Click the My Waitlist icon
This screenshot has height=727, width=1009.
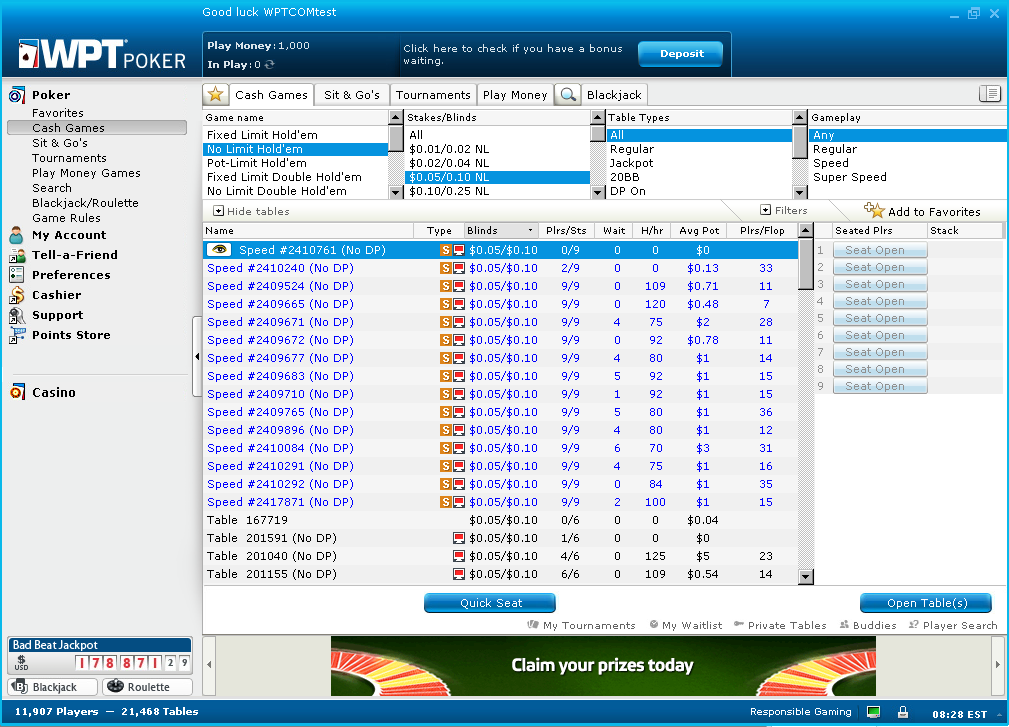tap(654, 624)
